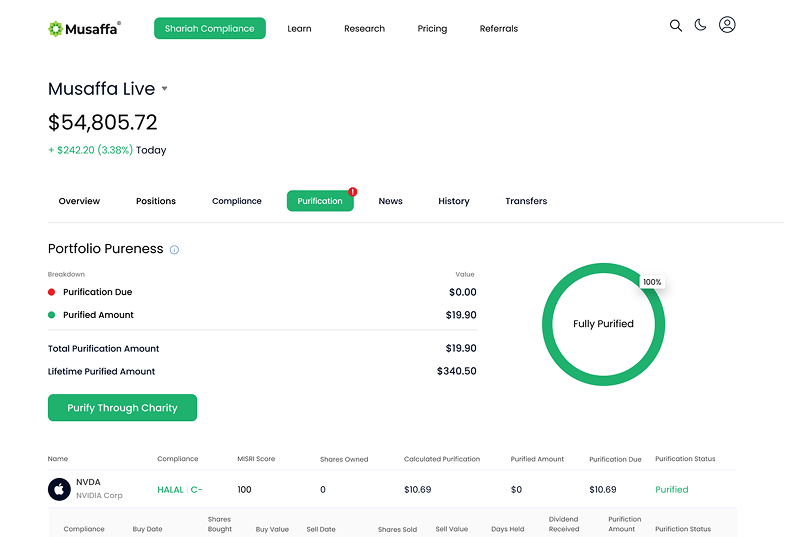Click the Fully Purified donut chart center
Image resolution: width=785 pixels, height=537 pixels.
coord(603,324)
